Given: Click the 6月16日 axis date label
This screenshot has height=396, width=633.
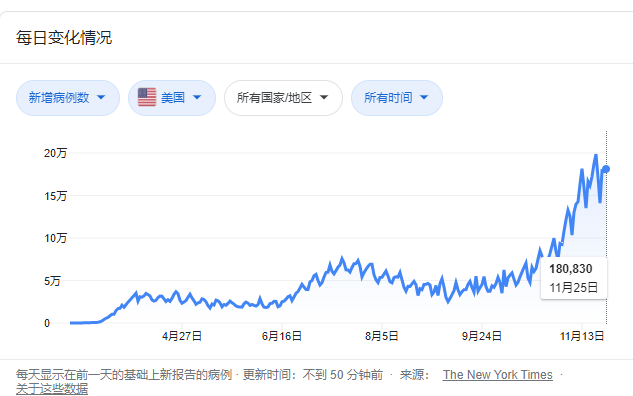Looking at the screenshot, I should click(x=282, y=336).
